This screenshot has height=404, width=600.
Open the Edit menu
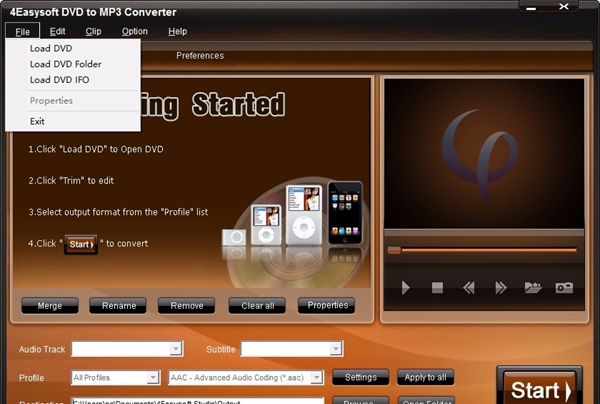tap(57, 31)
